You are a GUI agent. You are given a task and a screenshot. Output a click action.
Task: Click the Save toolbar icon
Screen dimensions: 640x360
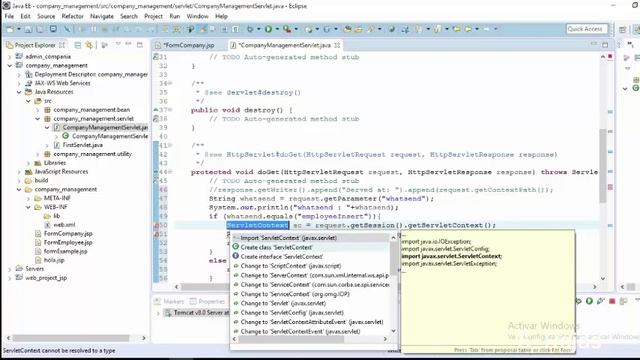[28, 29]
